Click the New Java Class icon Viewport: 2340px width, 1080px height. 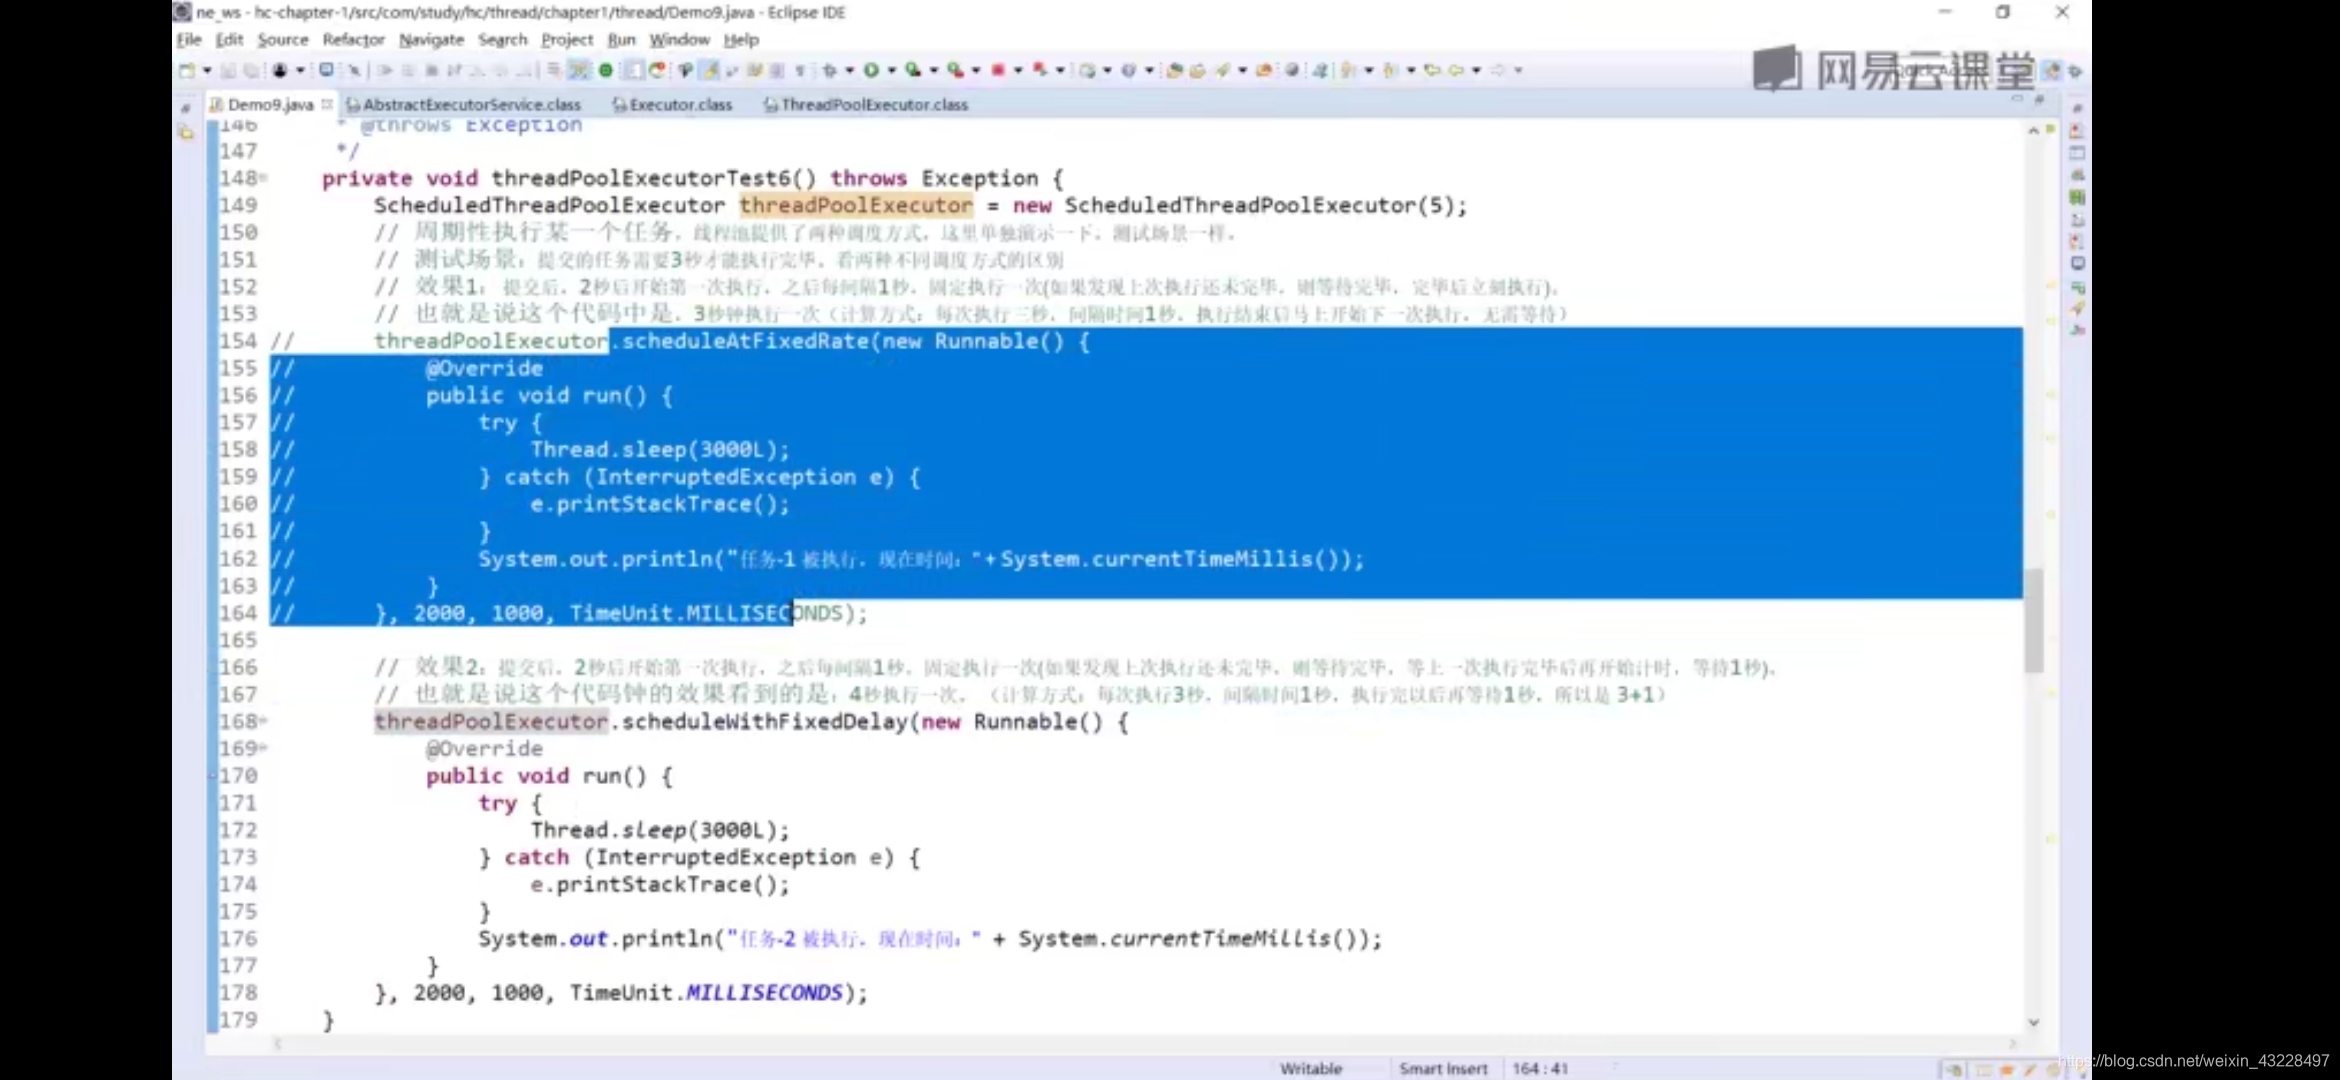pos(1128,70)
